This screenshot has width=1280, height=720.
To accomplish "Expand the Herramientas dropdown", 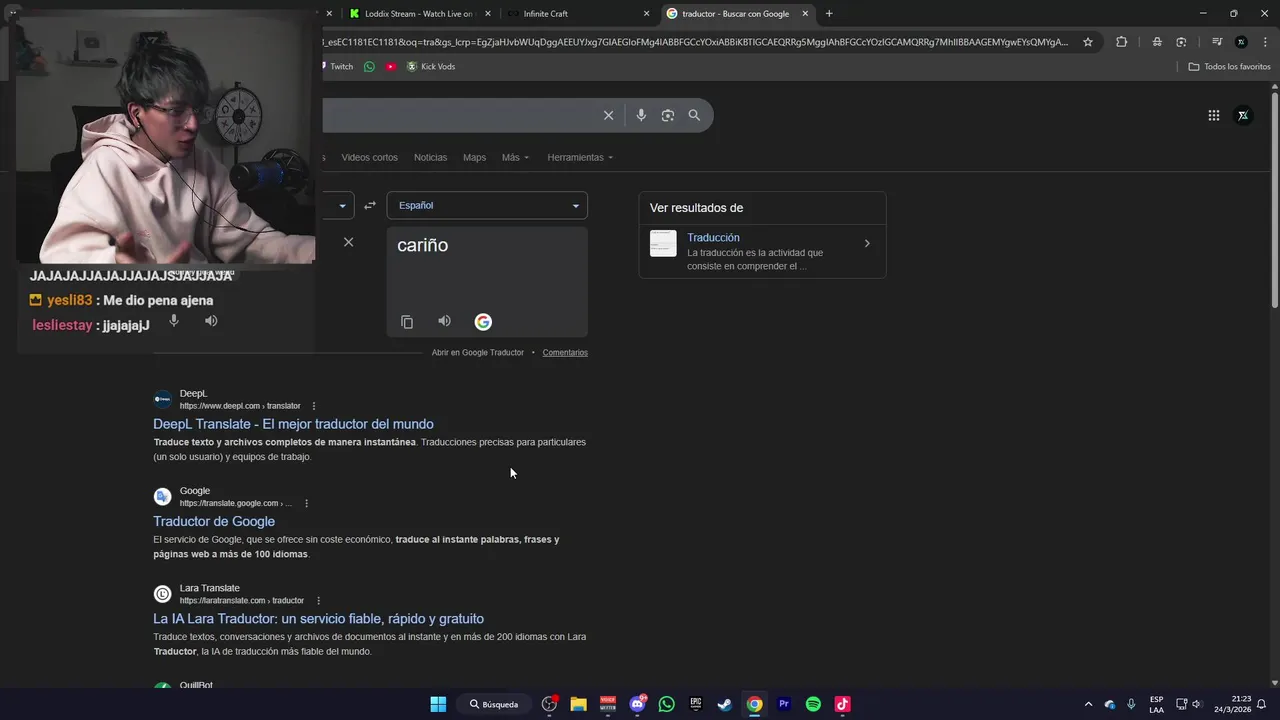I will (580, 157).
